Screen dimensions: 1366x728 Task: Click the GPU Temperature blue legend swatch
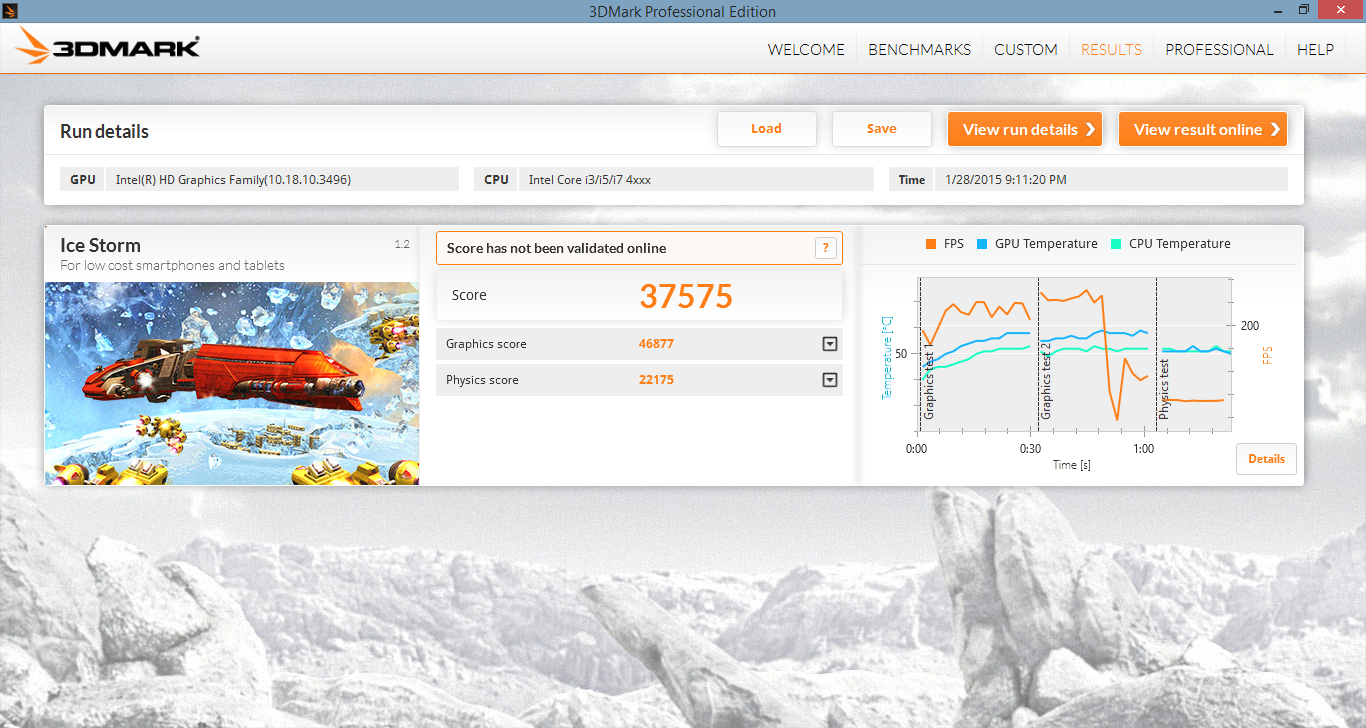982,244
